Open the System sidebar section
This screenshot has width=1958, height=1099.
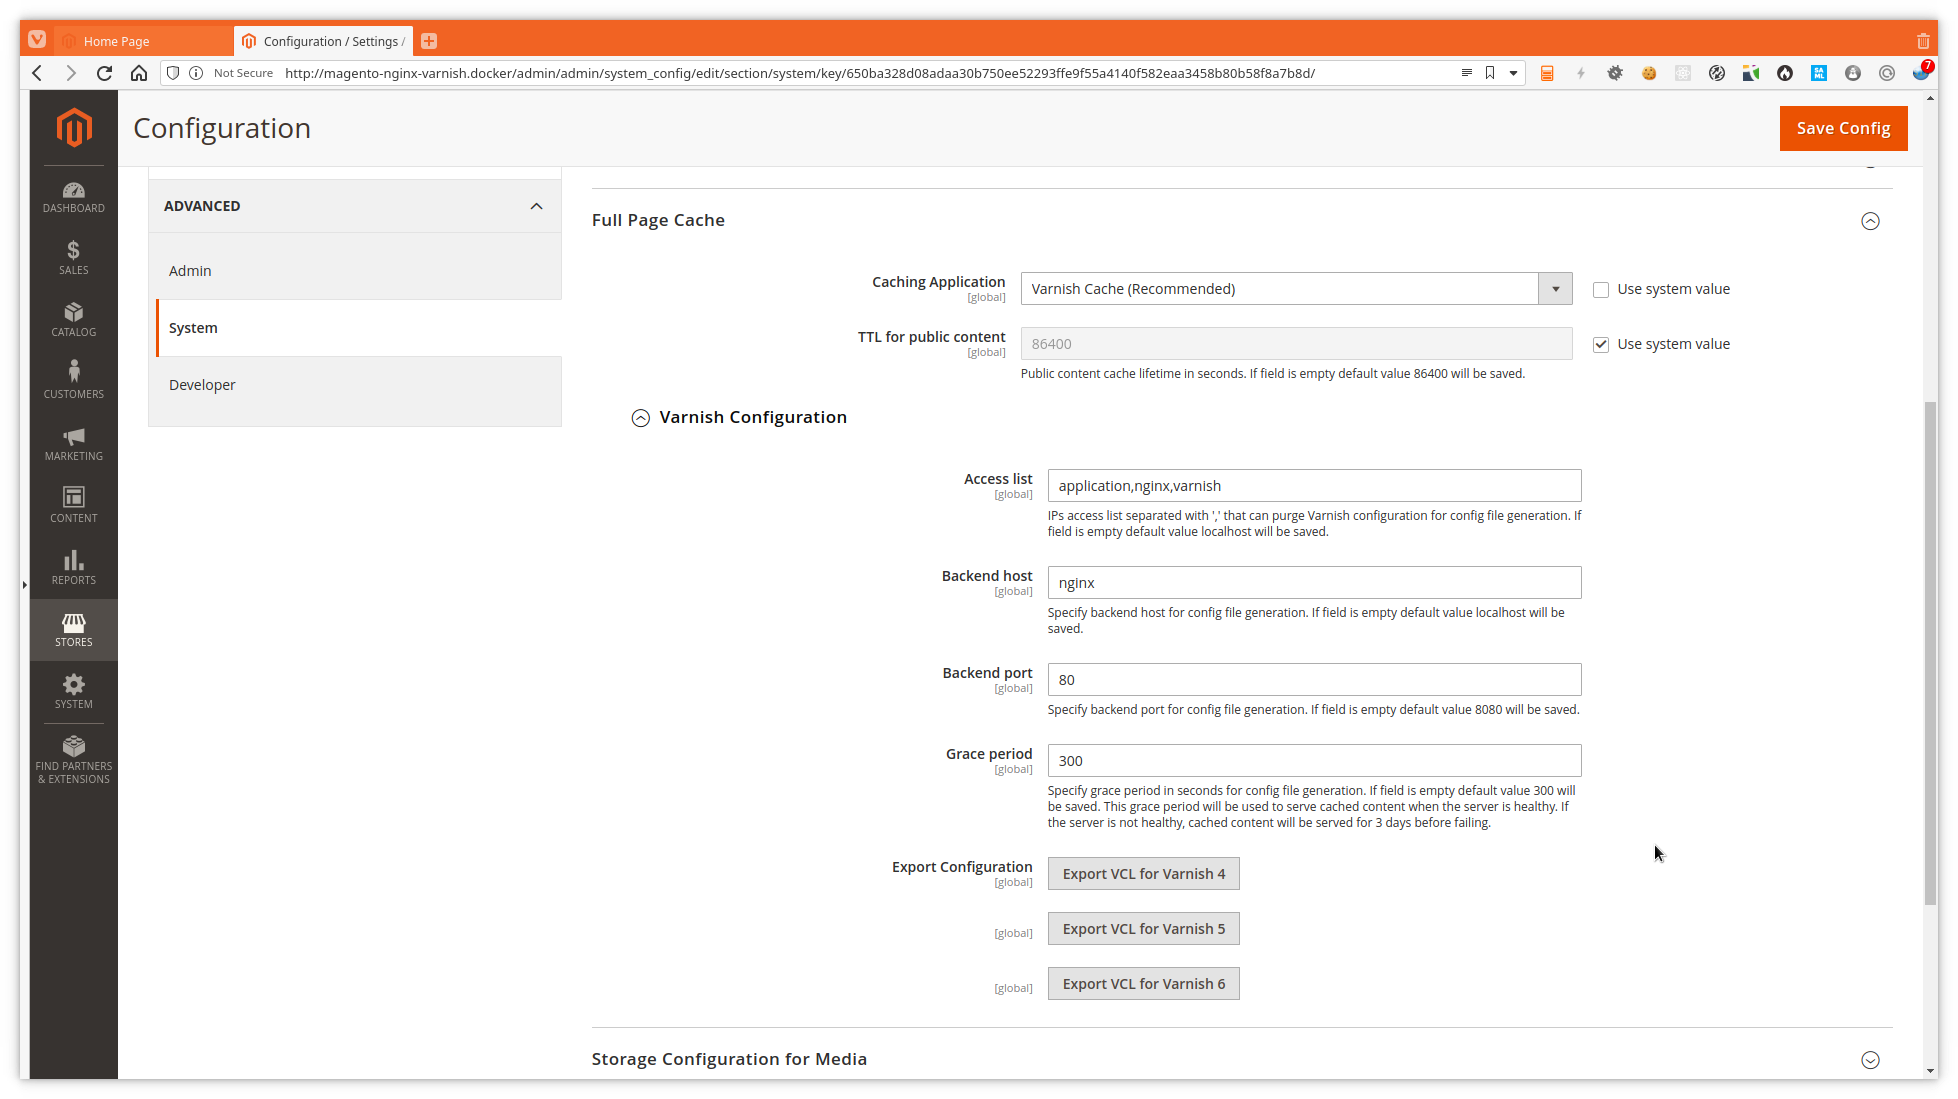pyautogui.click(x=73, y=691)
